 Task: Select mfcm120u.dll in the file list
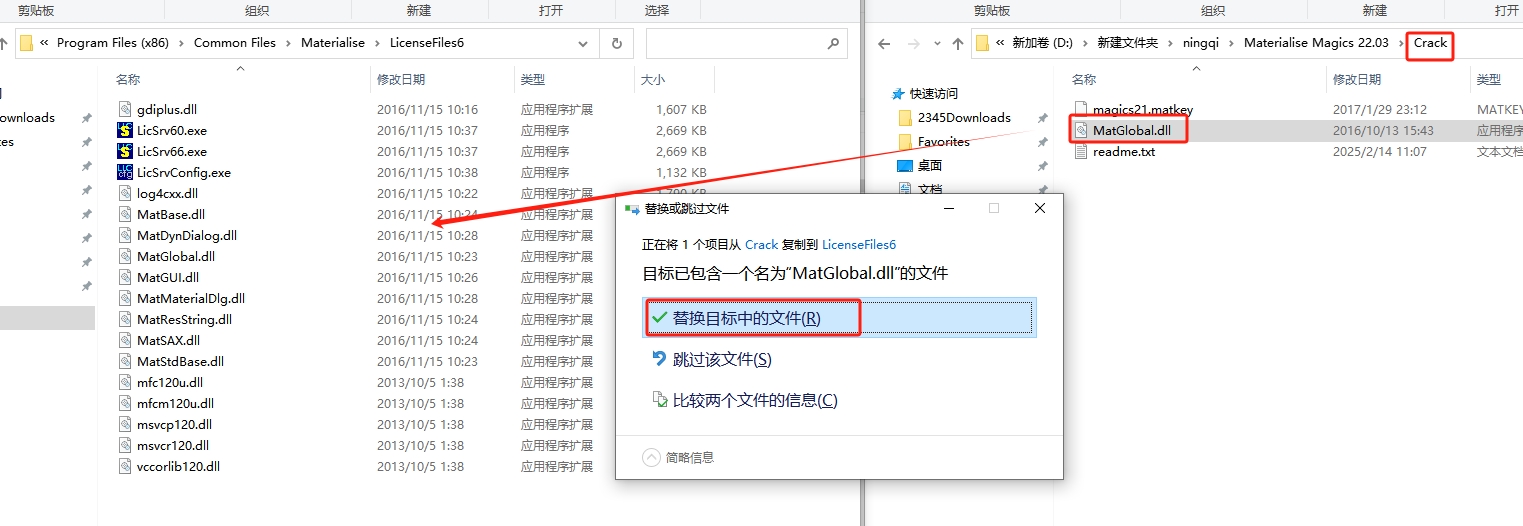[175, 403]
